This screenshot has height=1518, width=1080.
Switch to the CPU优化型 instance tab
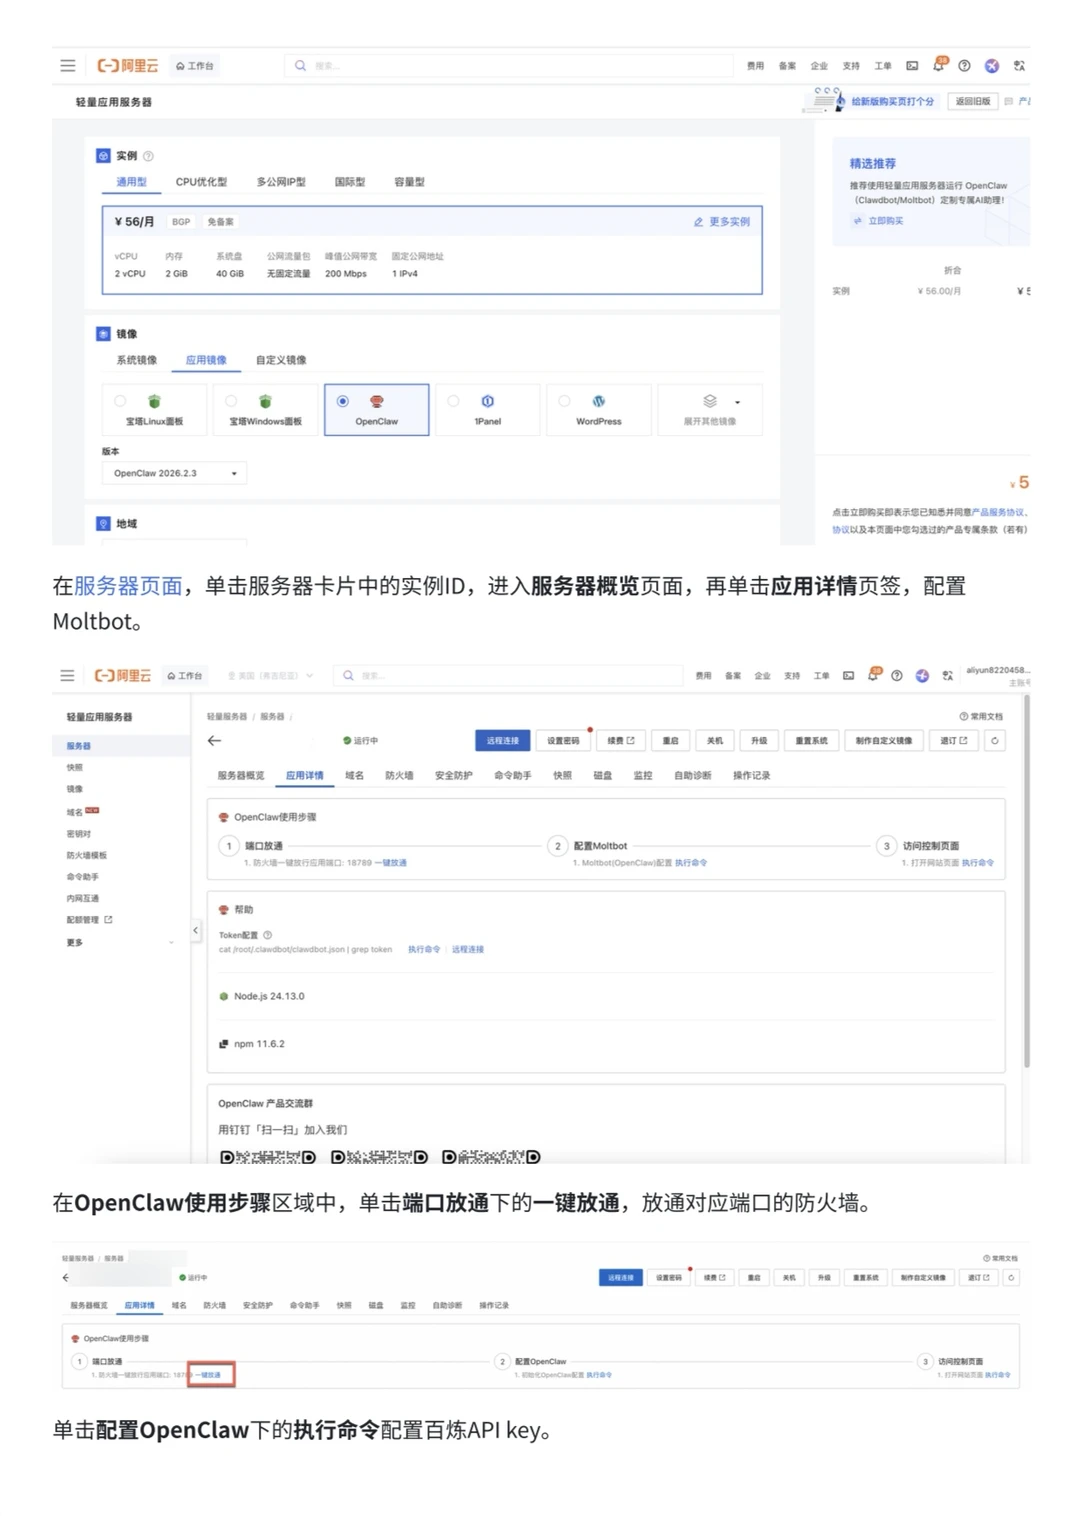(201, 182)
